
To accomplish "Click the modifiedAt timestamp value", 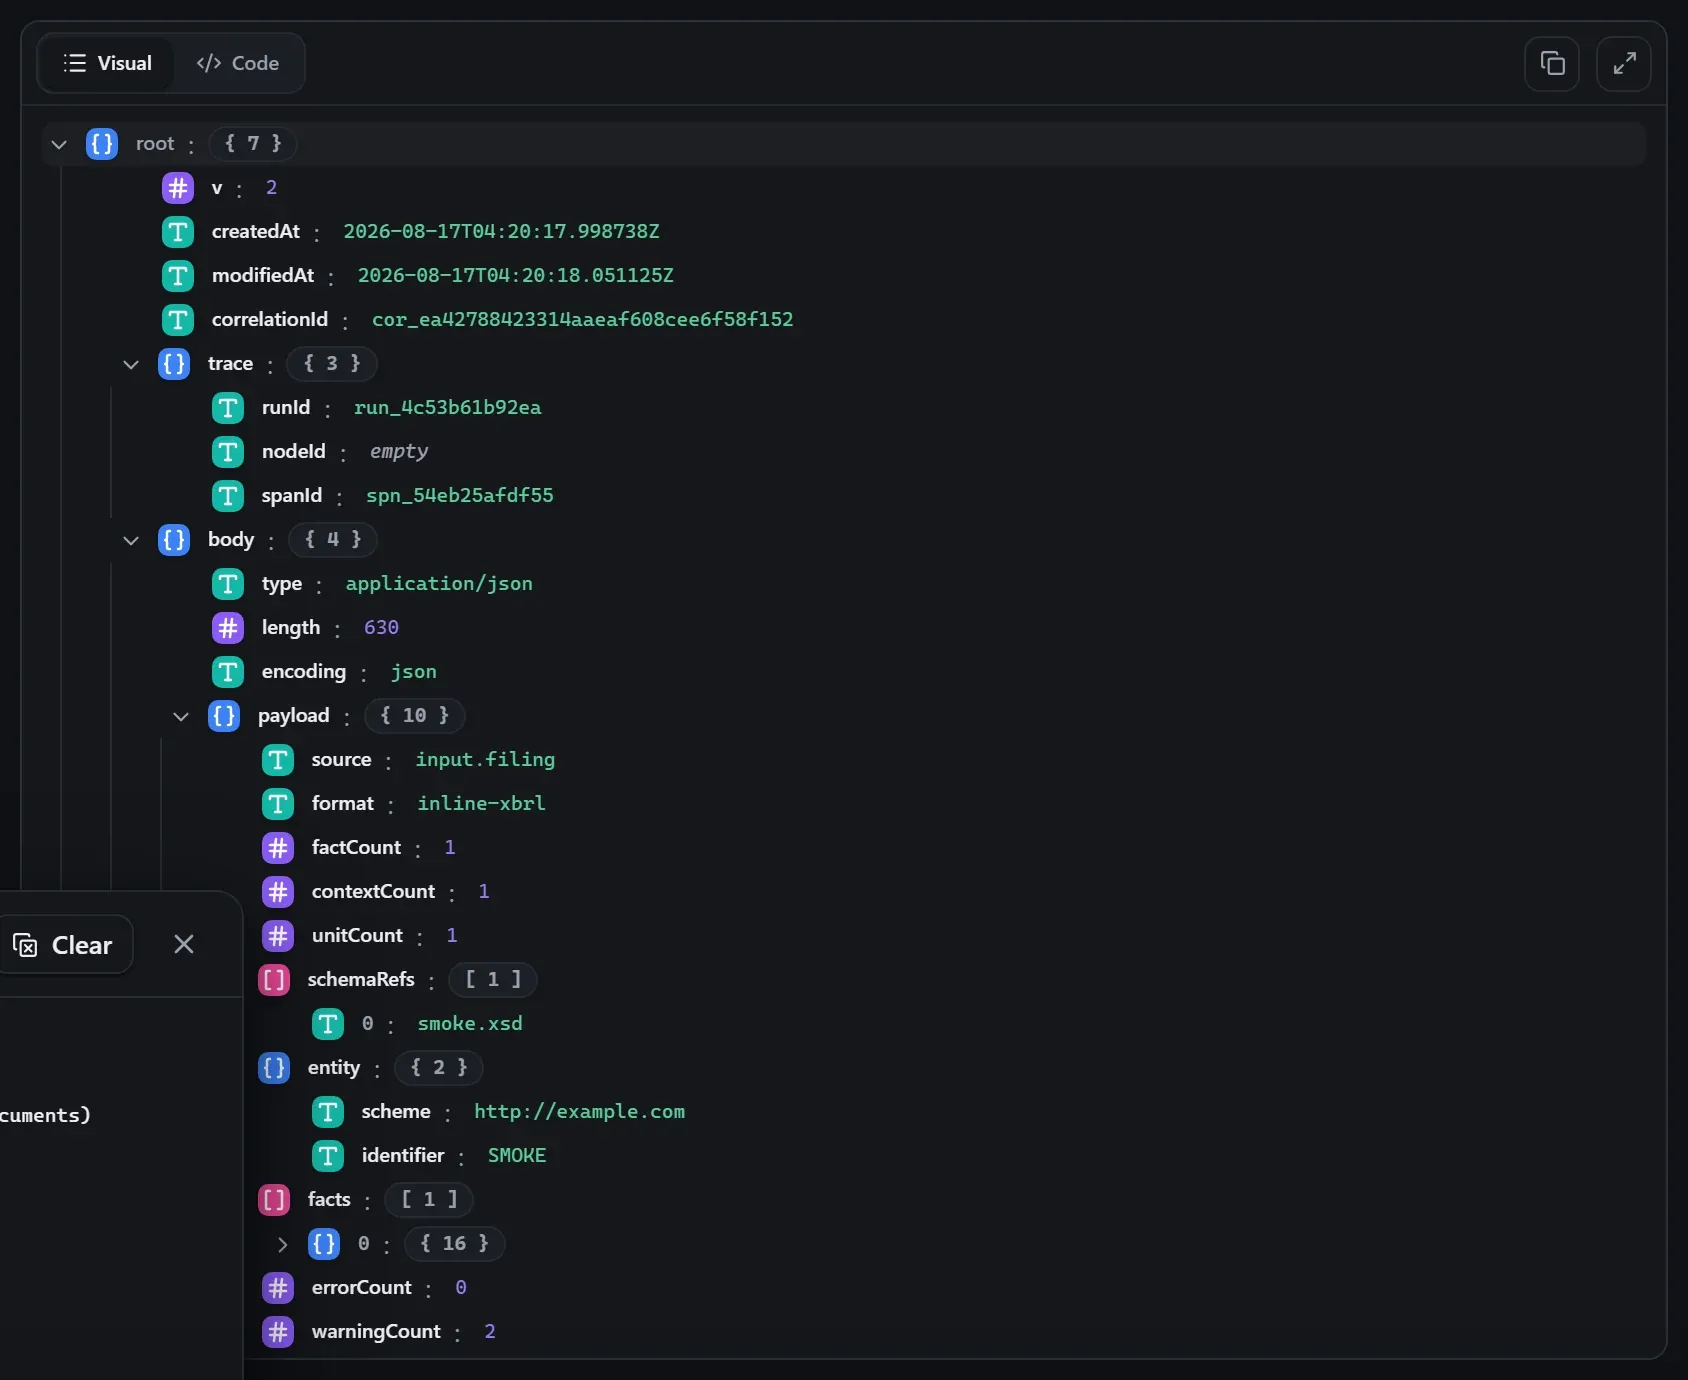I will (516, 276).
